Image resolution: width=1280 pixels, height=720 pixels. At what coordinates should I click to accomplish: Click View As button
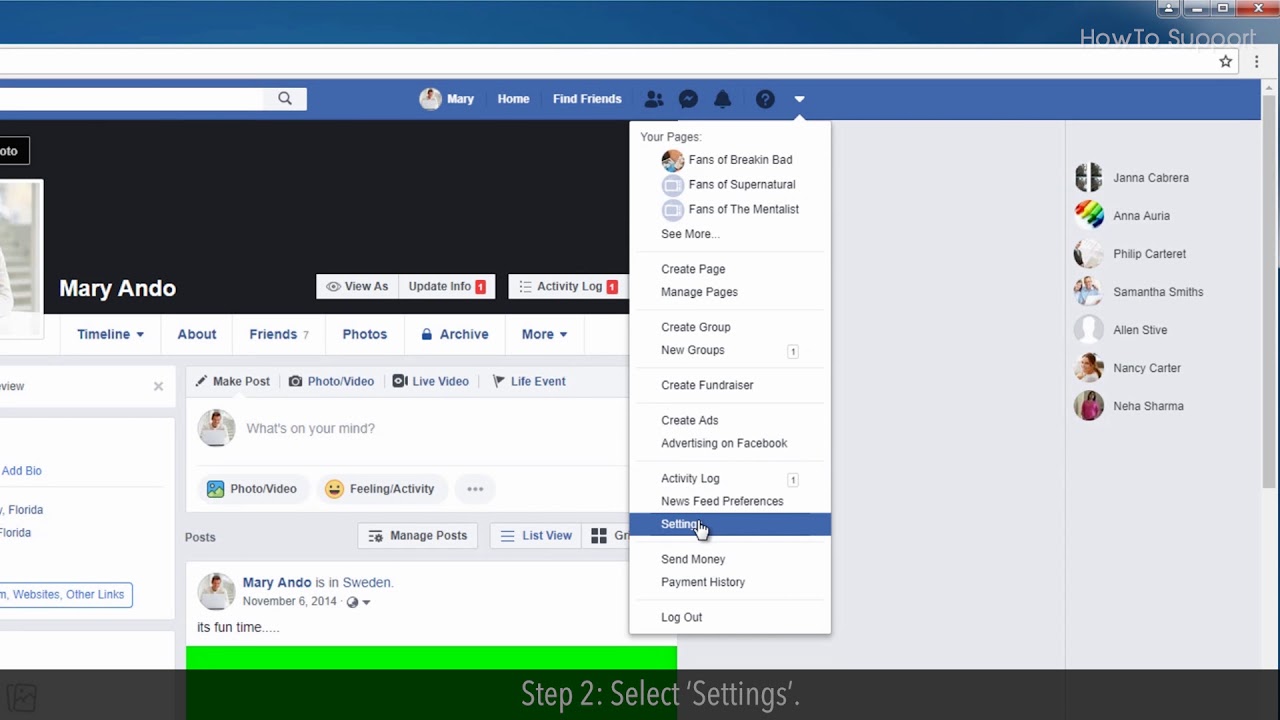(x=357, y=286)
